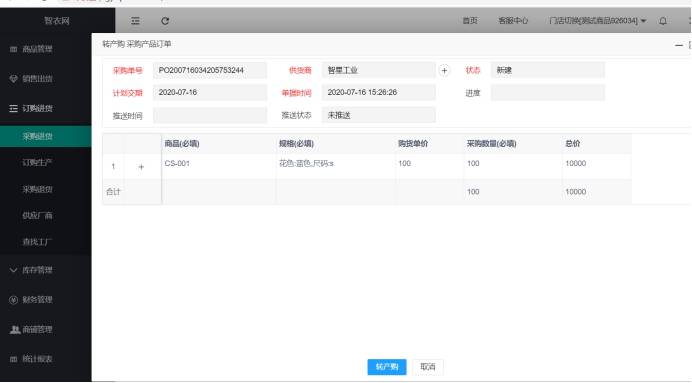
Task: Collapse the 订购进货 sidebar menu
Action: pos(38,108)
